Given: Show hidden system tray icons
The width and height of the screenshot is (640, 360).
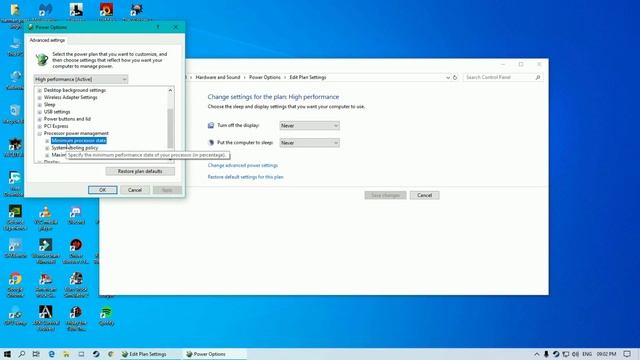Looking at the screenshot, I should click(x=536, y=354).
